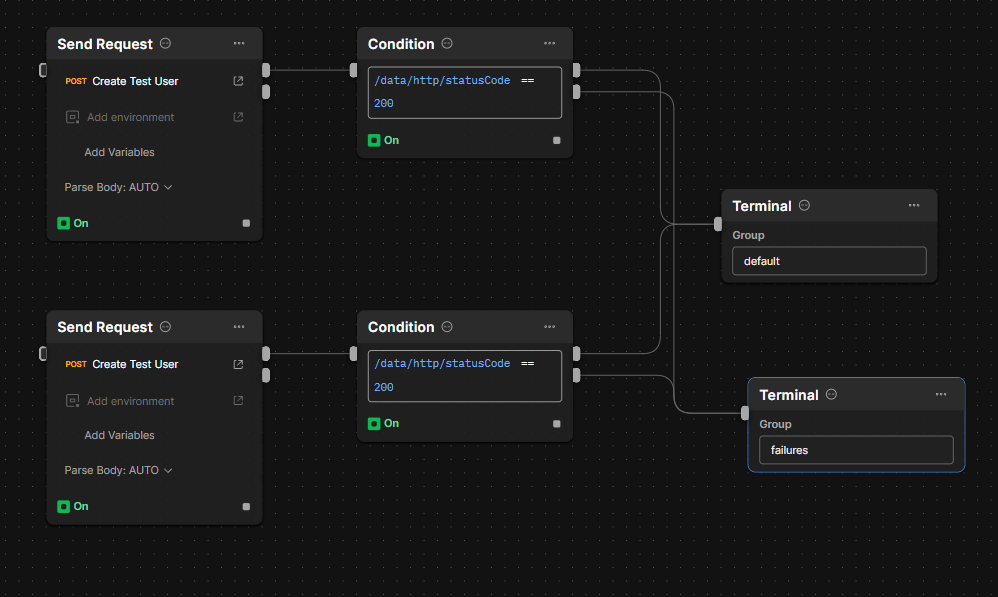998x597 pixels.
Task: Select the failures Terminal block title
Action: [789, 395]
